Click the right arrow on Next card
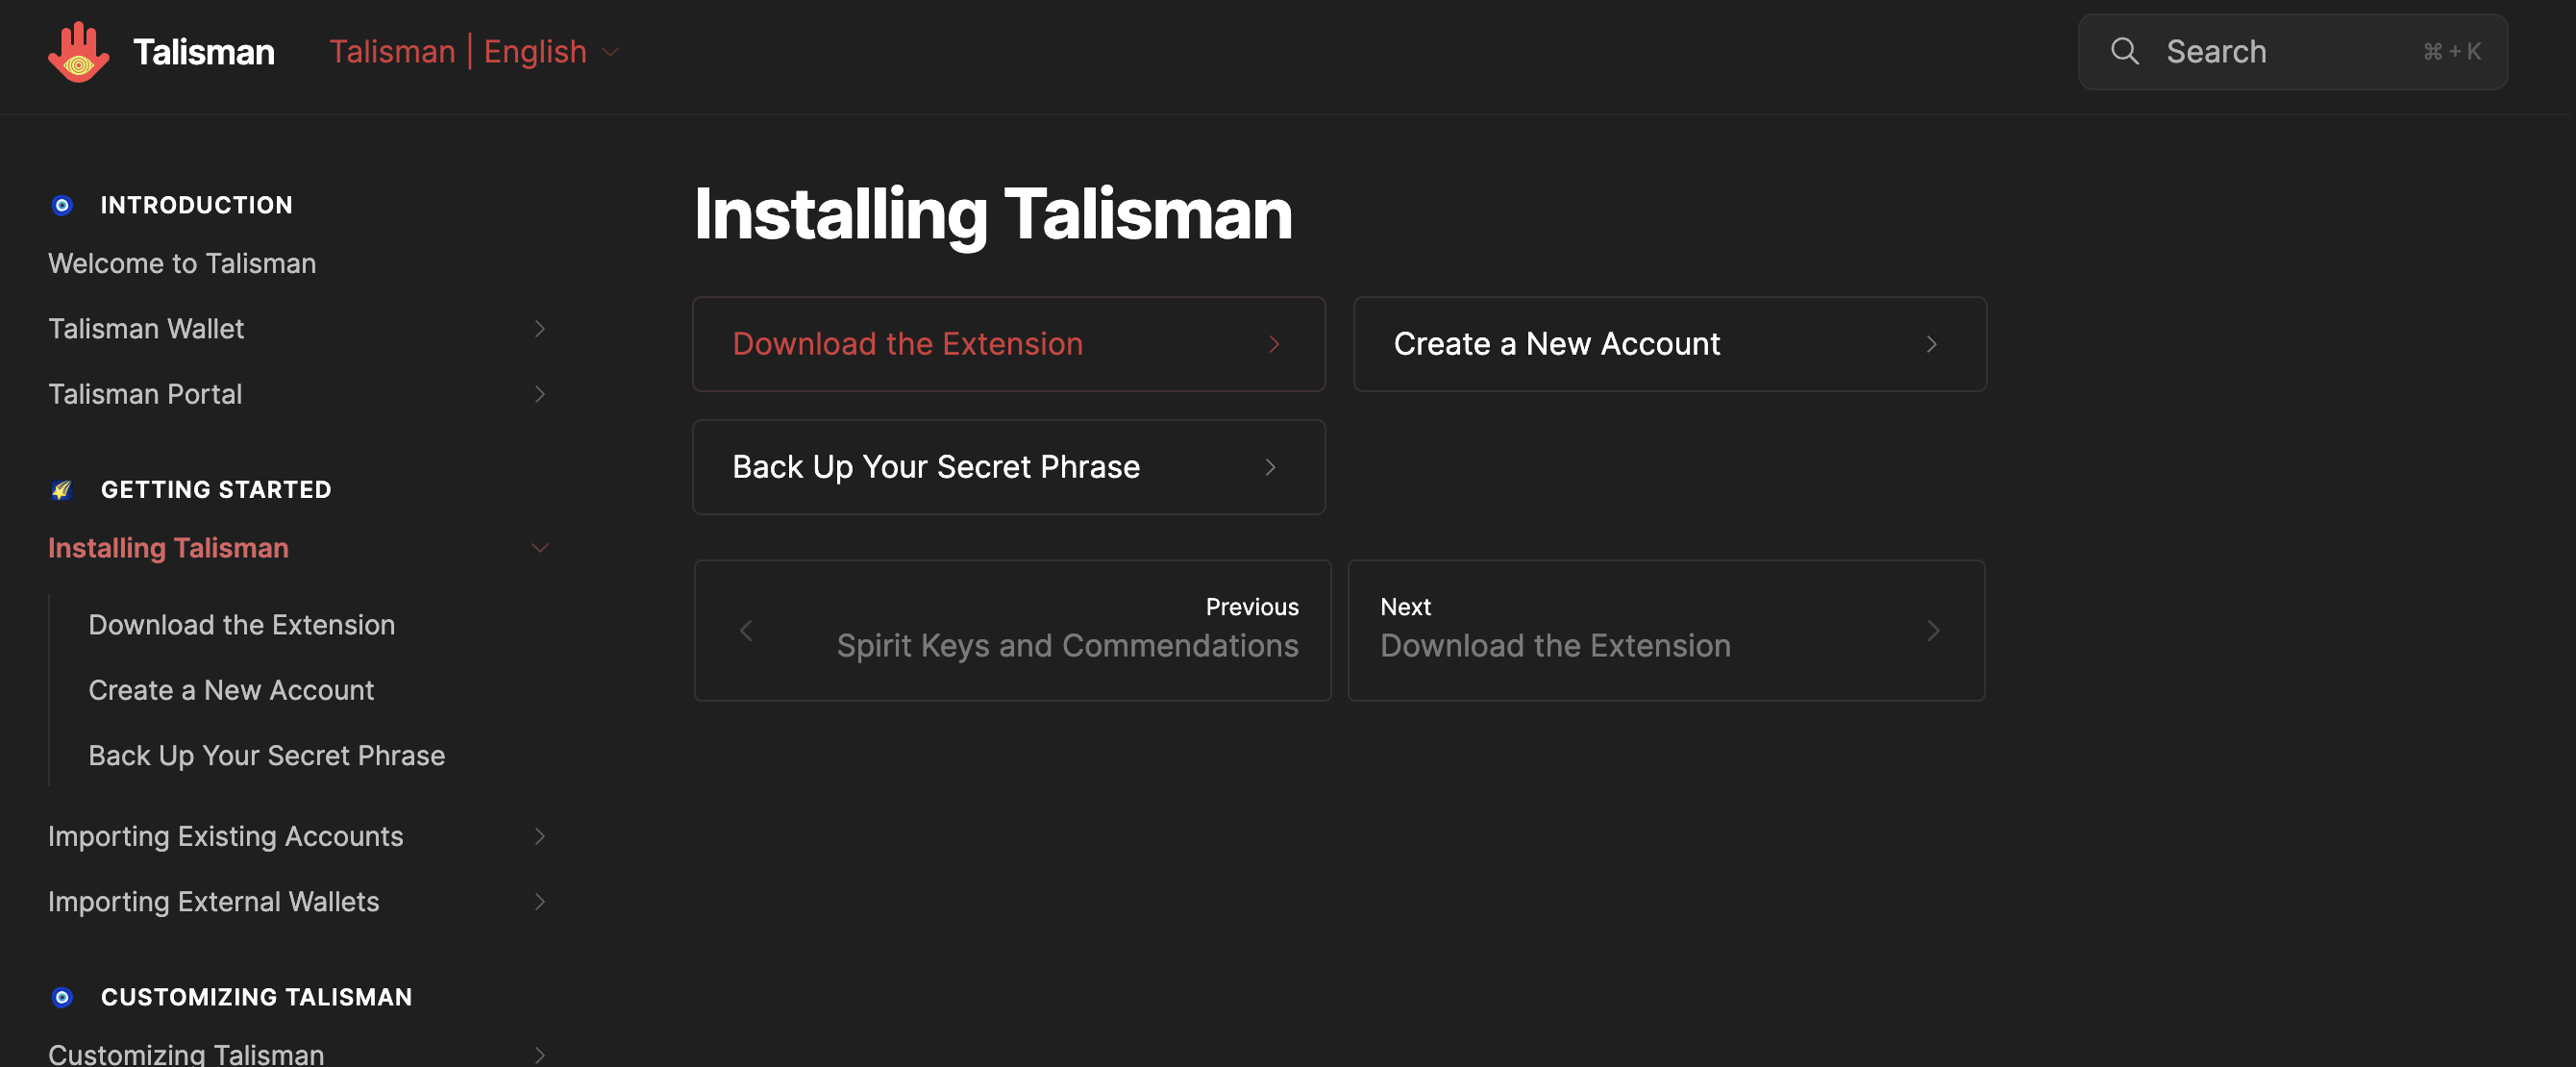The height and width of the screenshot is (1067, 2576). [1933, 631]
